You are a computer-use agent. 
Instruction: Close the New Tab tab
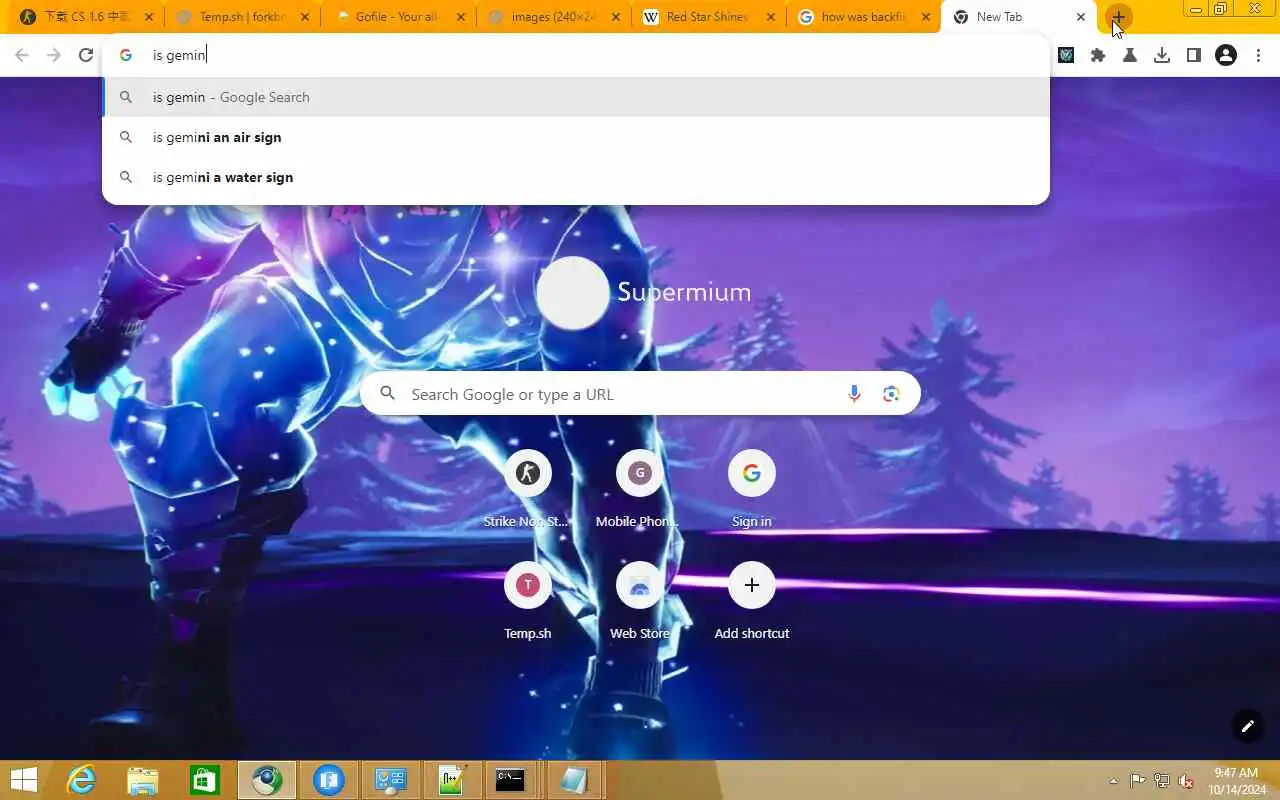pos(1081,17)
